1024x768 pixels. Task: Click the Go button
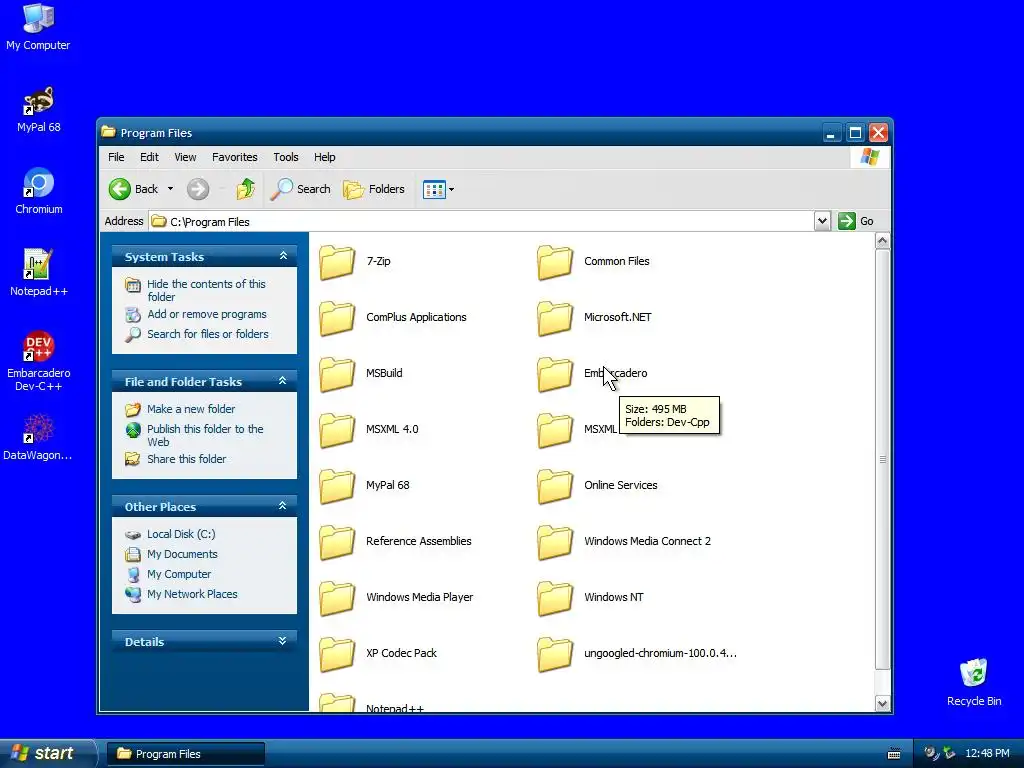[x=856, y=221]
